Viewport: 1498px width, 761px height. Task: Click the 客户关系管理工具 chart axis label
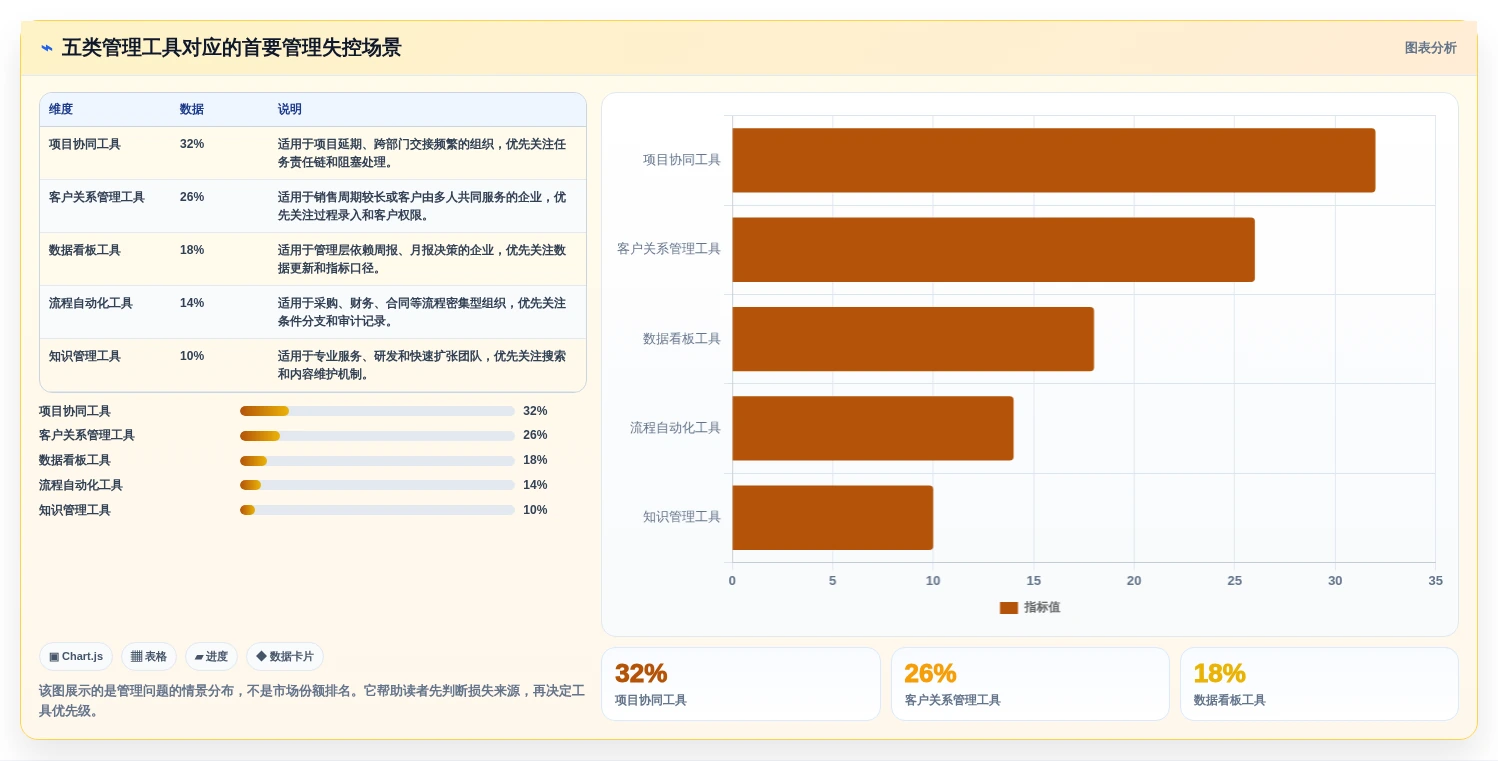[669, 249]
